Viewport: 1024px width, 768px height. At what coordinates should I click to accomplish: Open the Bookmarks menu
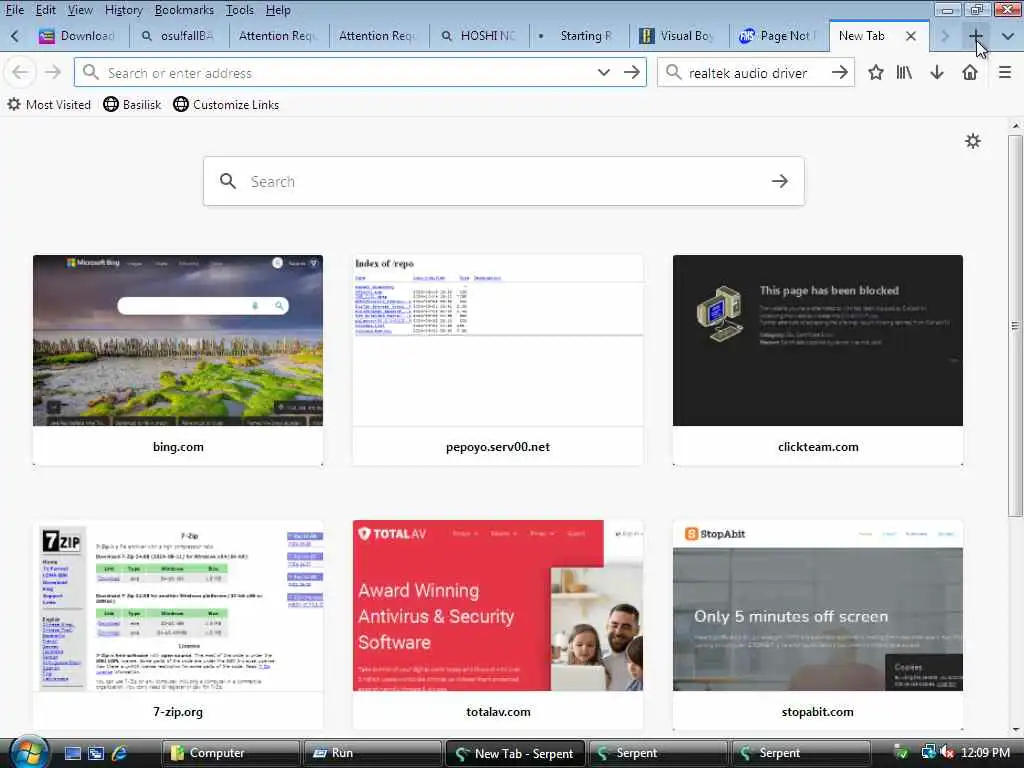coord(184,10)
